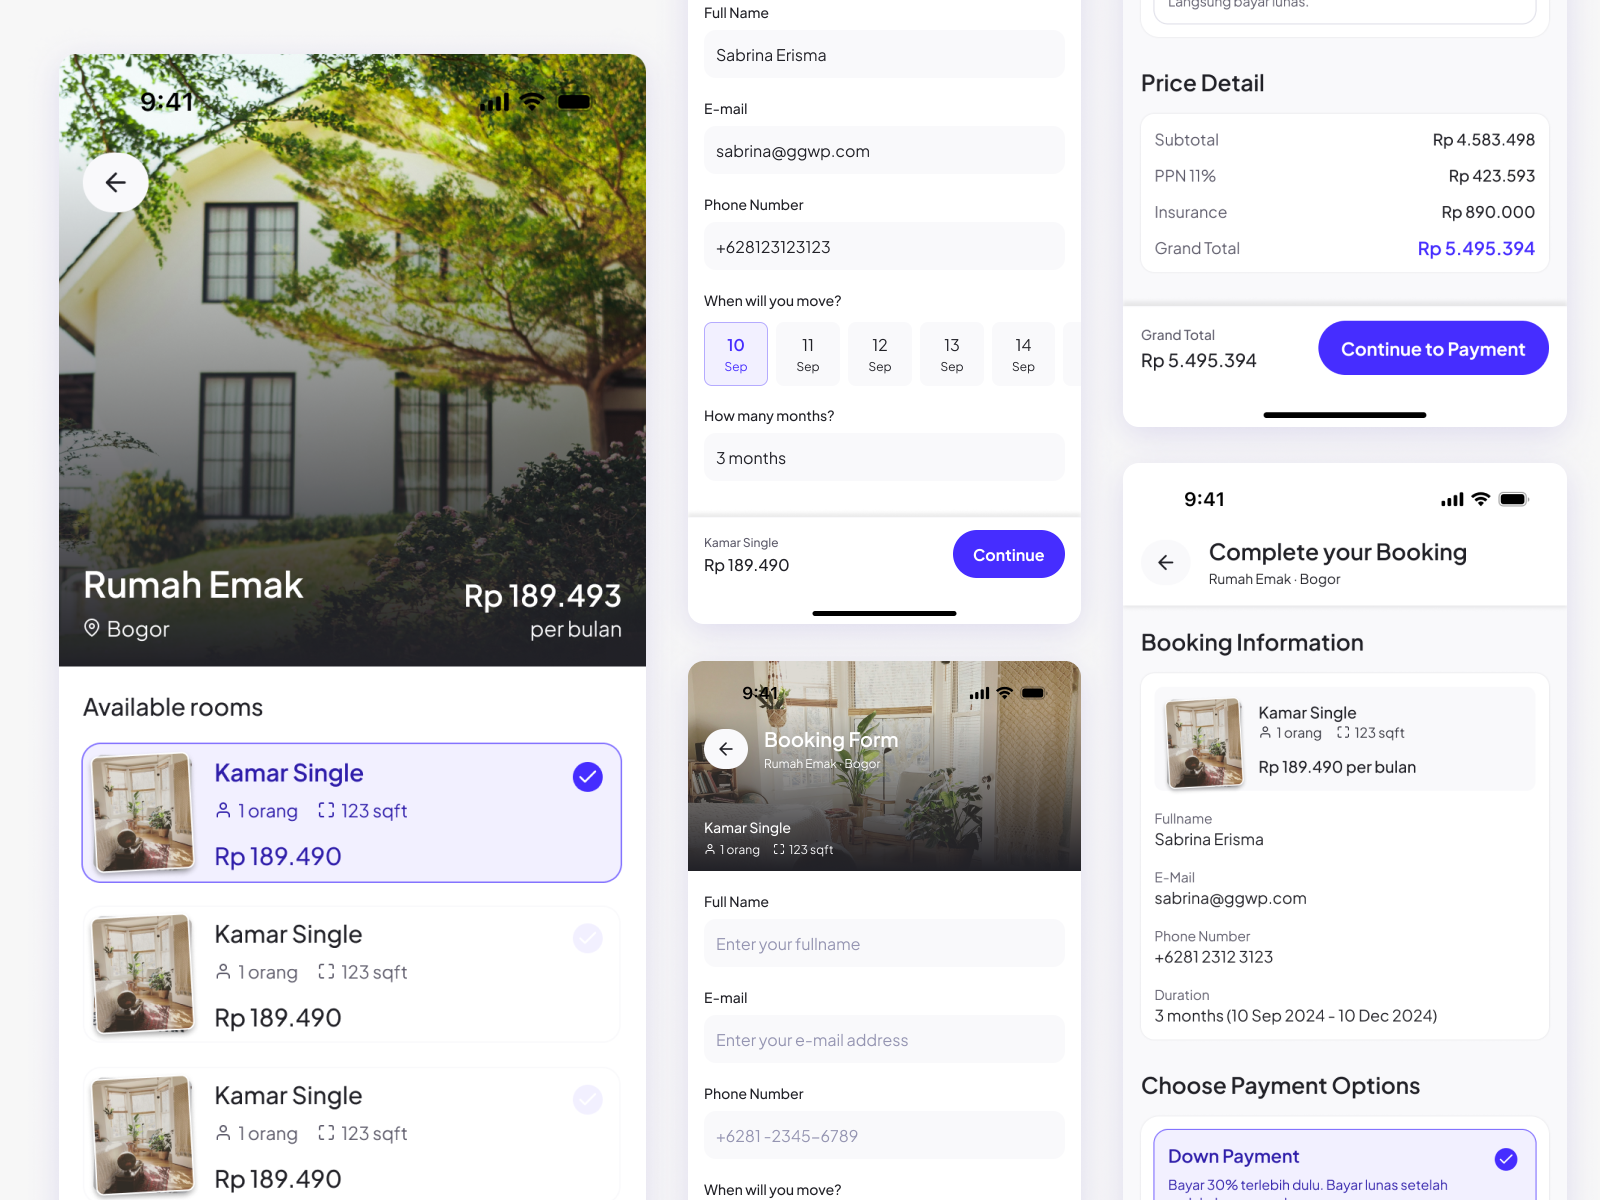Click the "Enter your fullname" field
1600x1200 pixels.
tap(884, 943)
